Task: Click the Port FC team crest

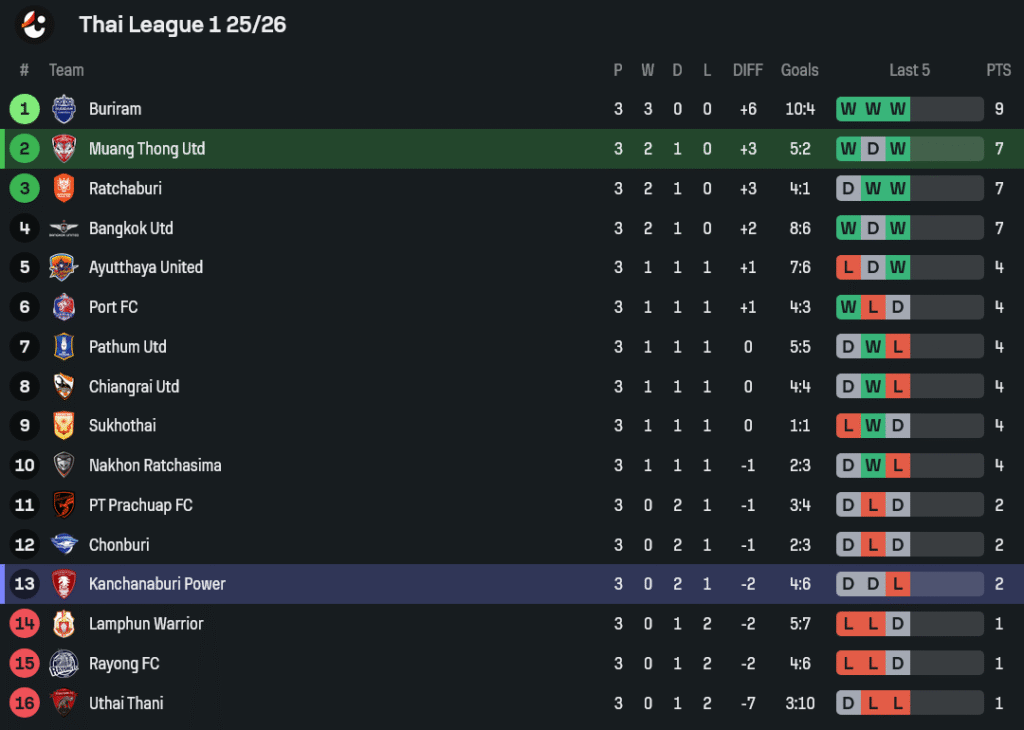Action: (64, 307)
